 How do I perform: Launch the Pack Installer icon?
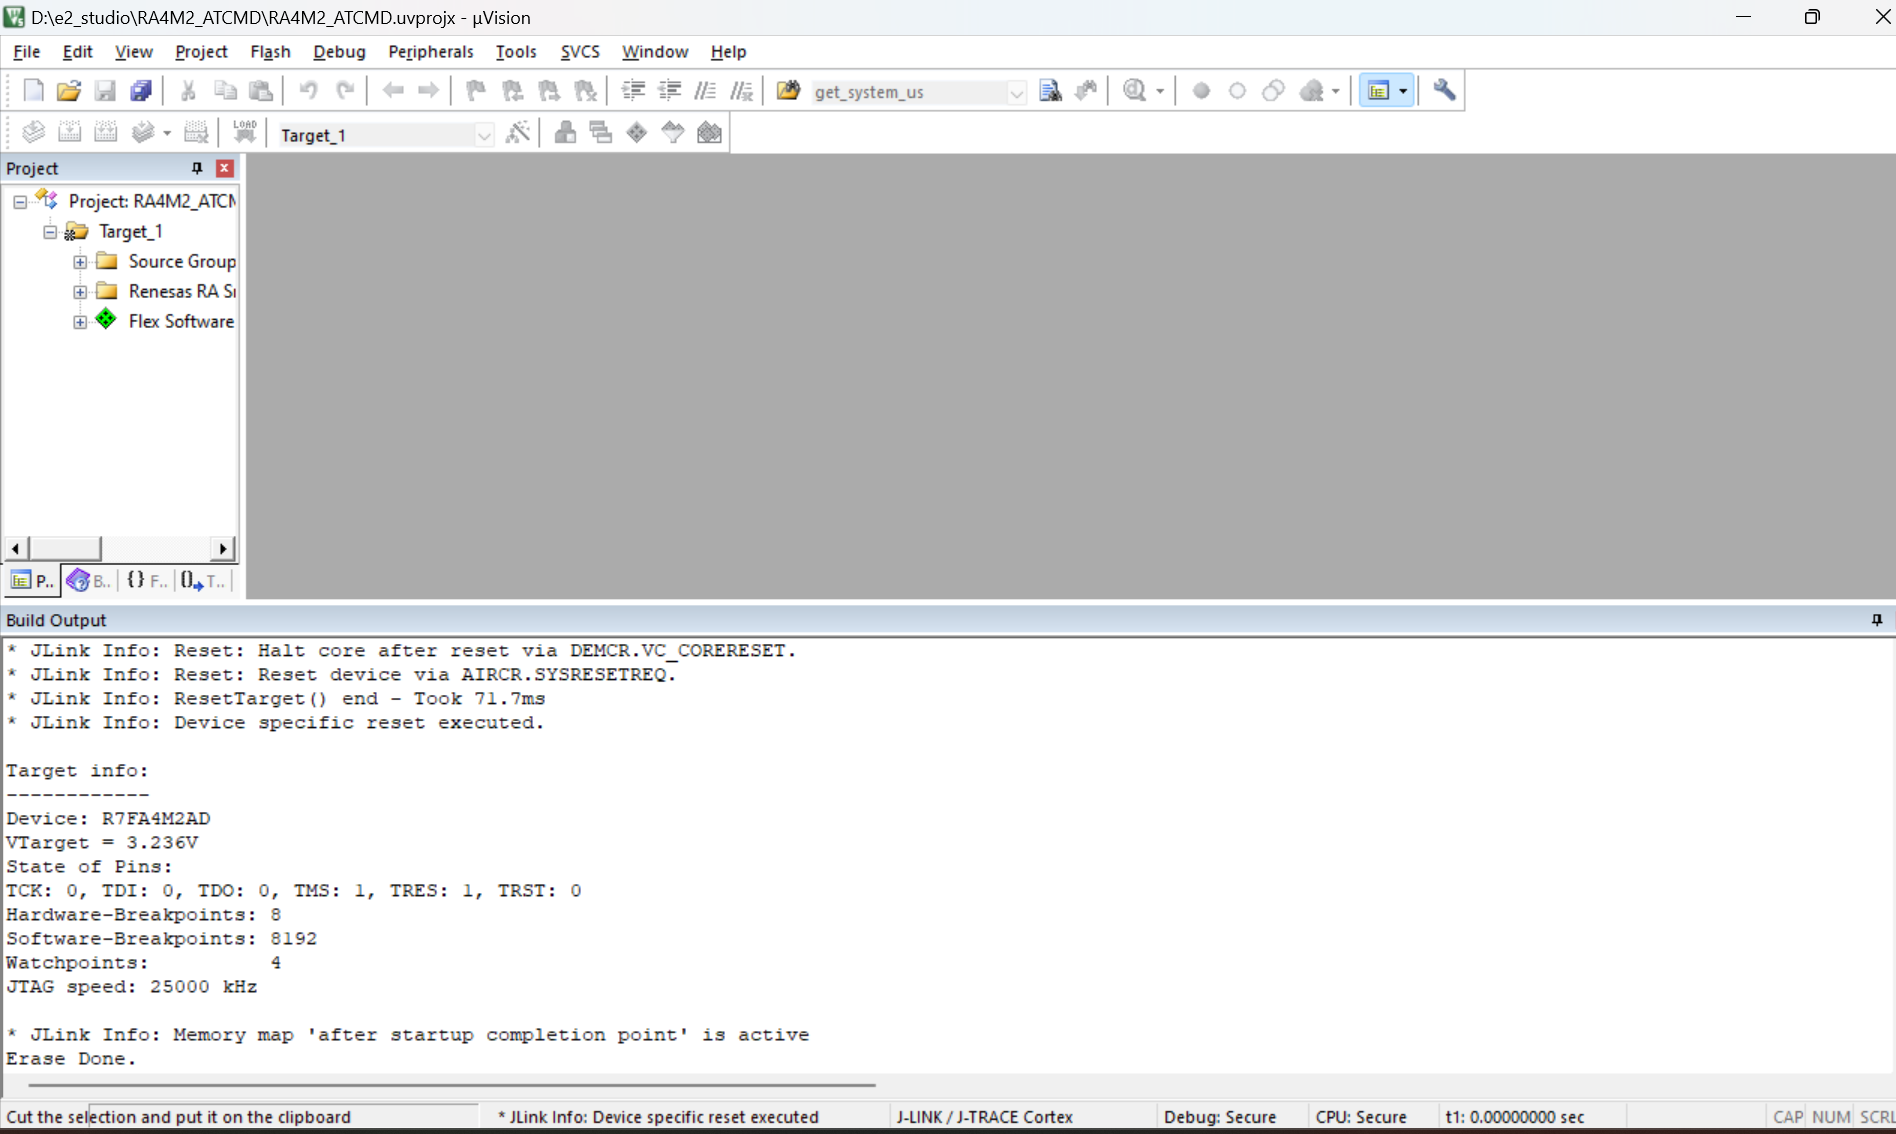pyautogui.click(x=709, y=133)
